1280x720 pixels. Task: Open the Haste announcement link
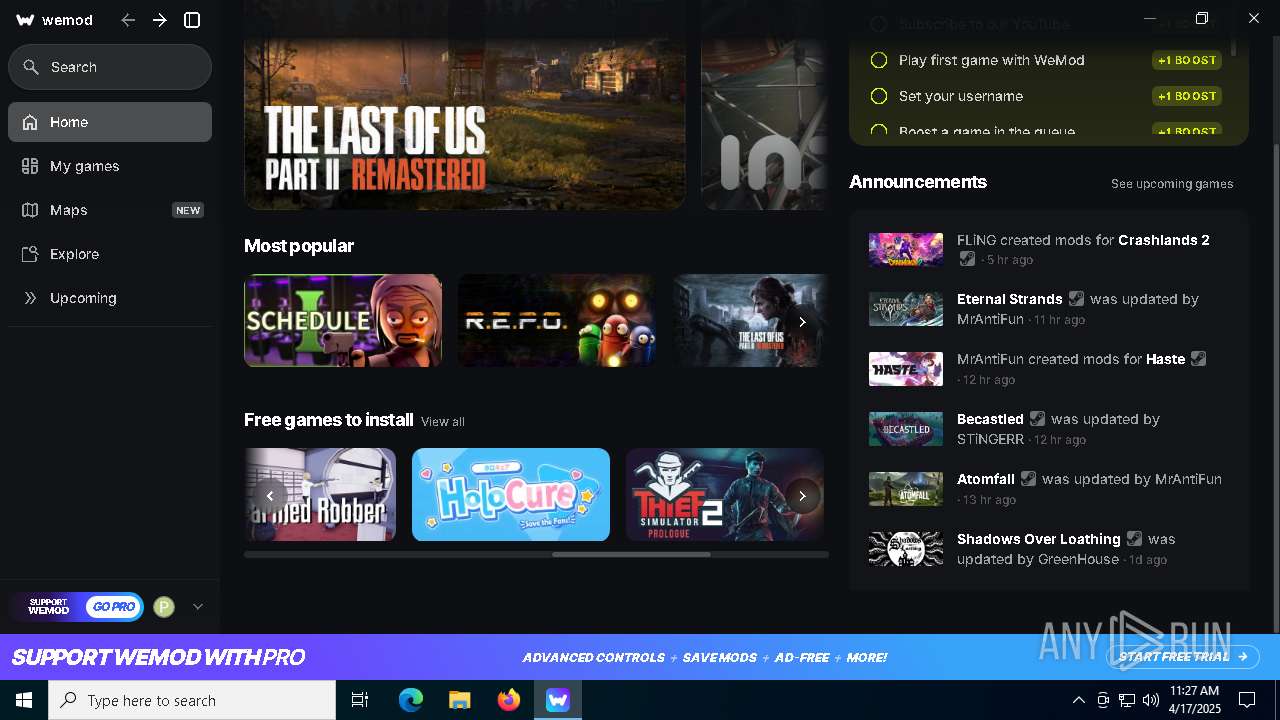click(x=1166, y=359)
